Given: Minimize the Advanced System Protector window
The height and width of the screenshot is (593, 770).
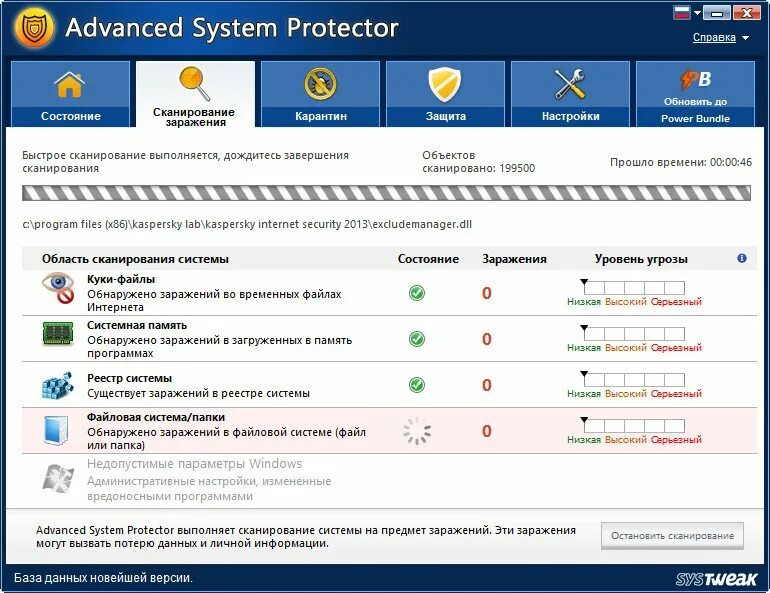Looking at the screenshot, I should [x=716, y=13].
